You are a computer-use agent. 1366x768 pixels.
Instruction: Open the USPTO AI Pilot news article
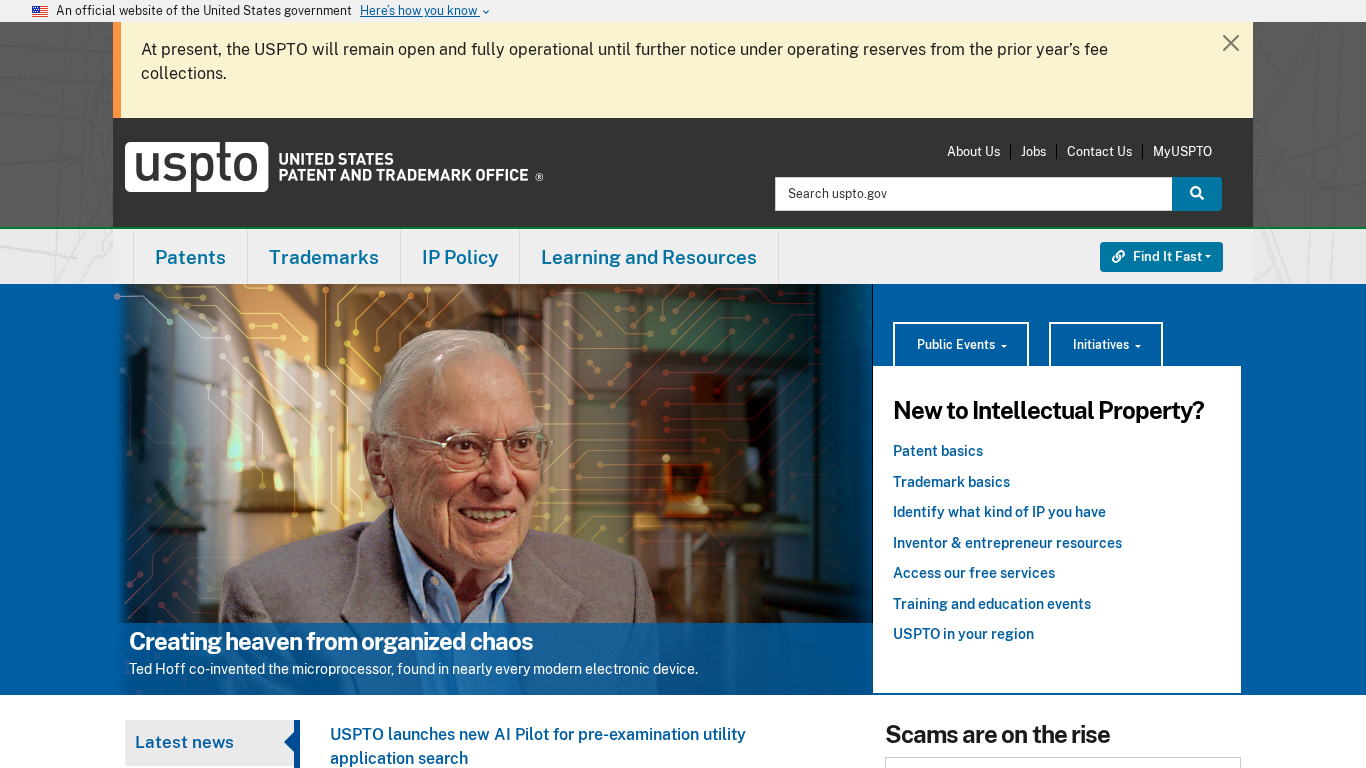click(538, 746)
